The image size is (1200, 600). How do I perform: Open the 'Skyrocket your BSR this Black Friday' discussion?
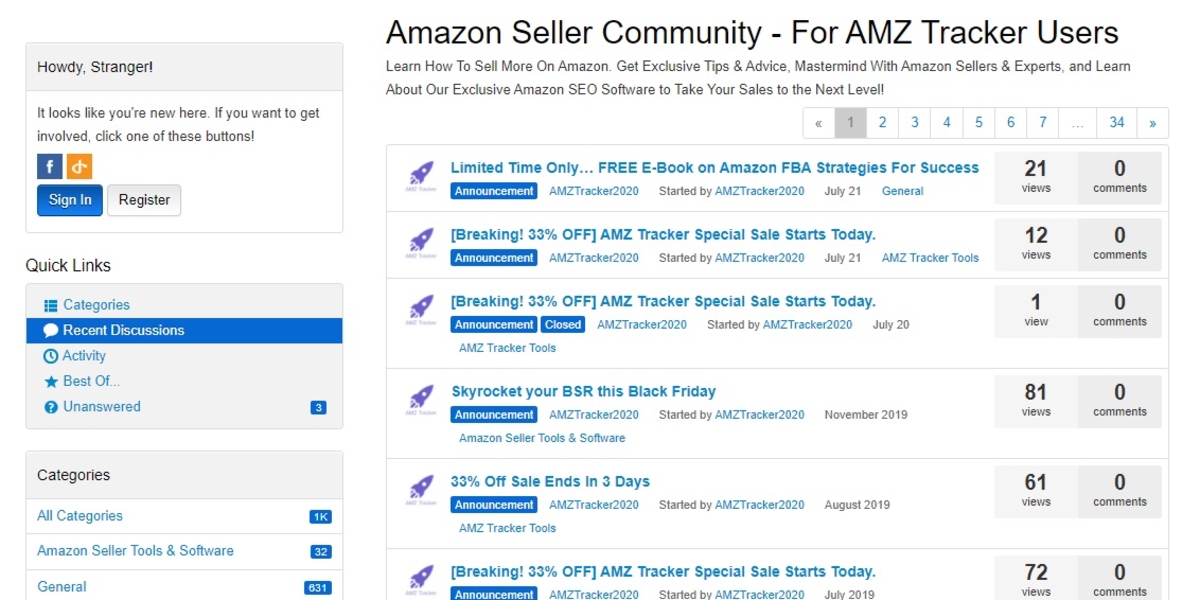click(583, 392)
